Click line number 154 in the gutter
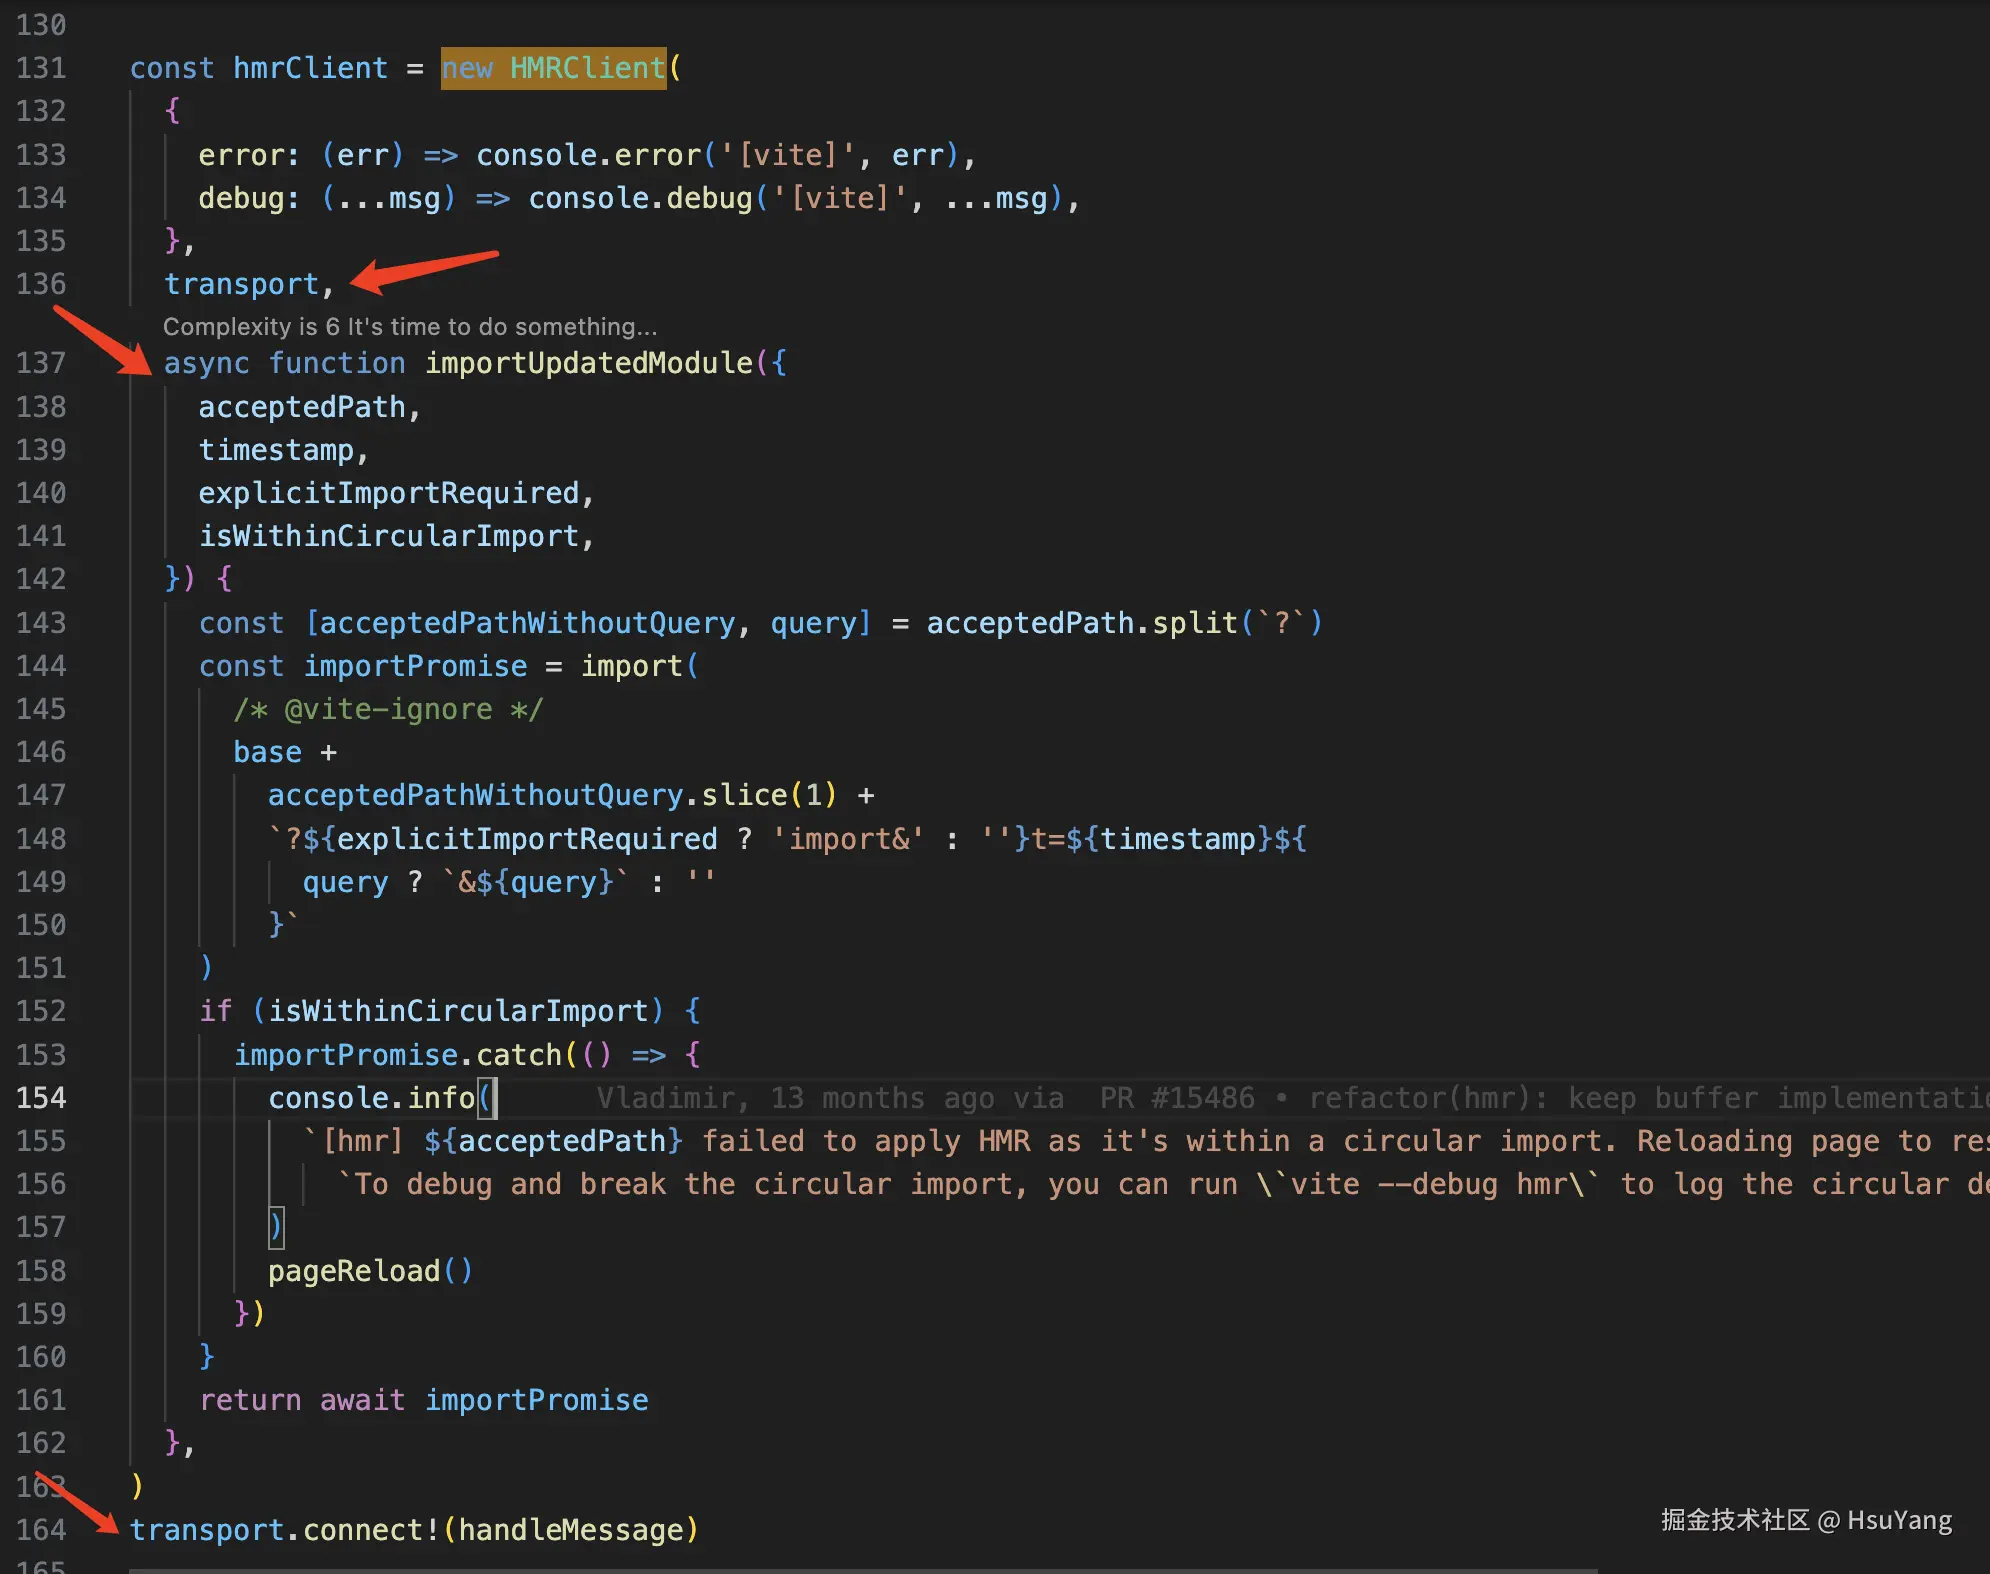1990x1574 pixels. tap(41, 1098)
